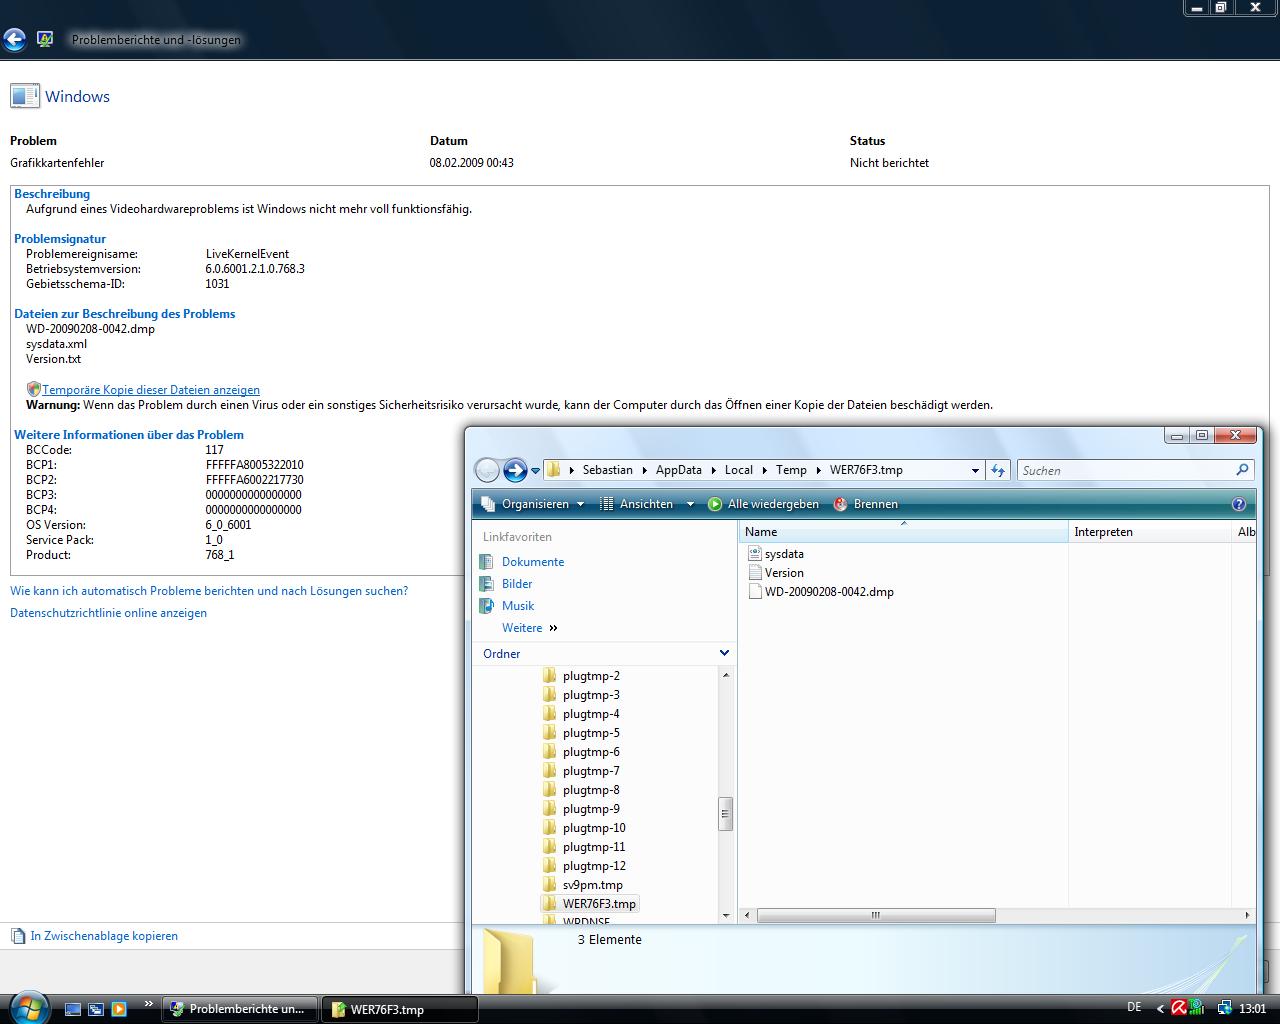Click the Windows report icon beside heading

[x=24, y=96]
